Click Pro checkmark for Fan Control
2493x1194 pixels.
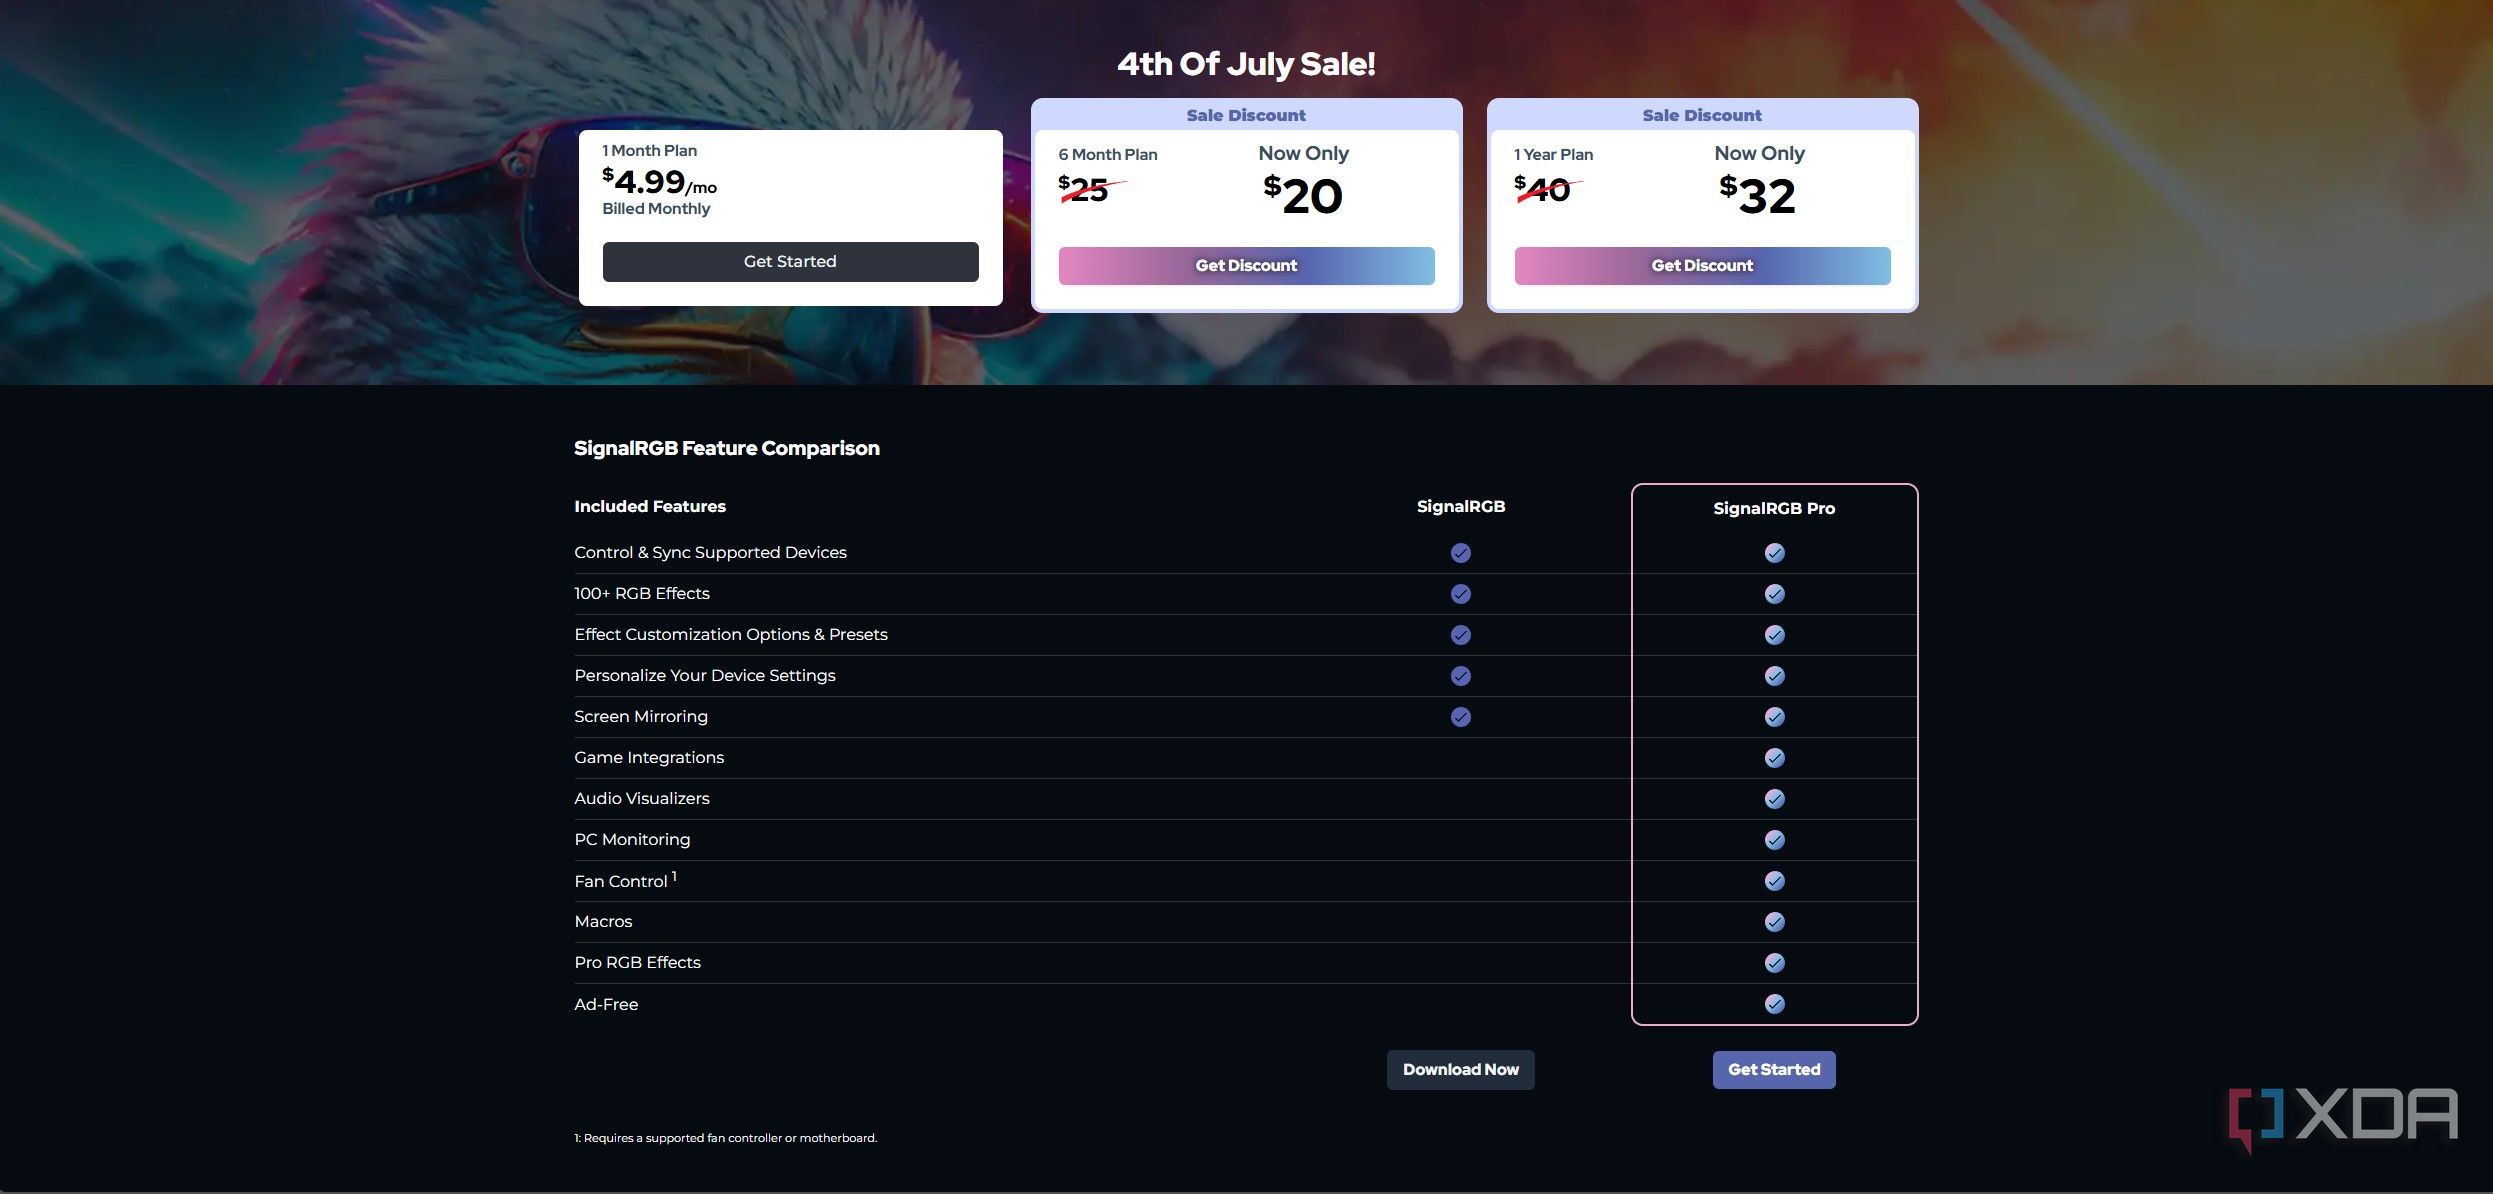coord(1775,881)
